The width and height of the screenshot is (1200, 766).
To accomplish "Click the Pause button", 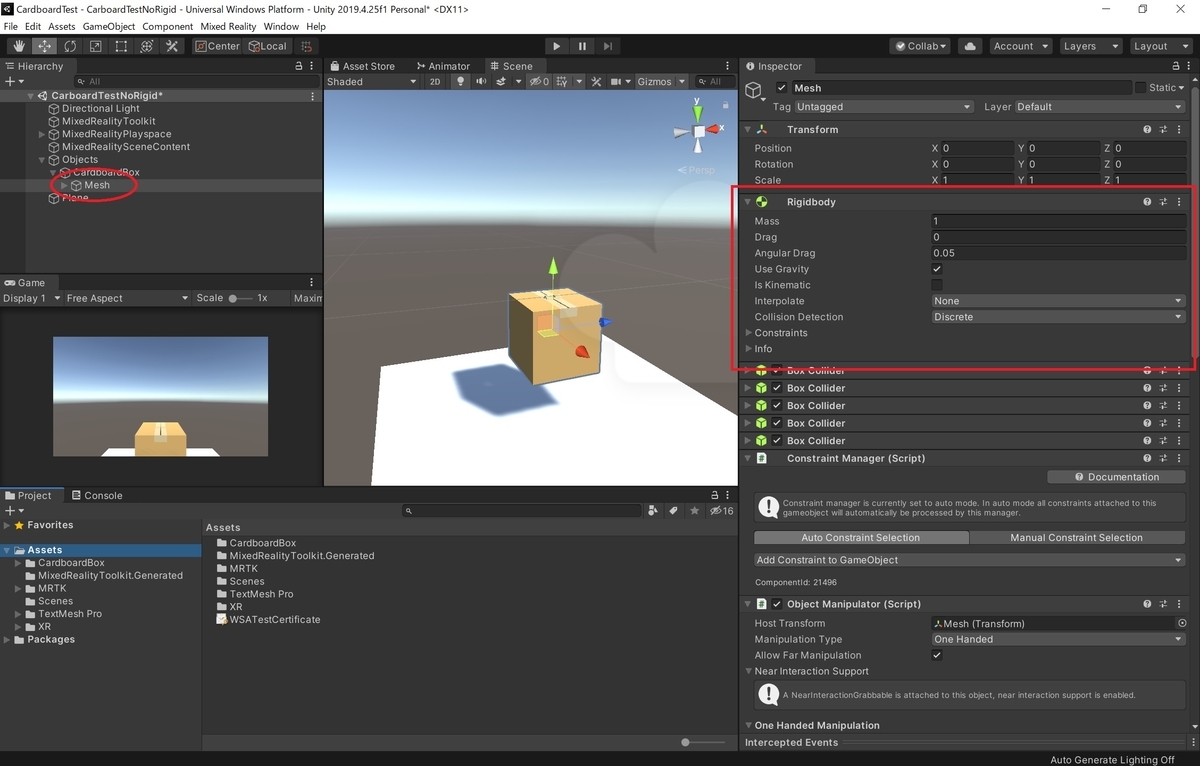I will point(582,46).
